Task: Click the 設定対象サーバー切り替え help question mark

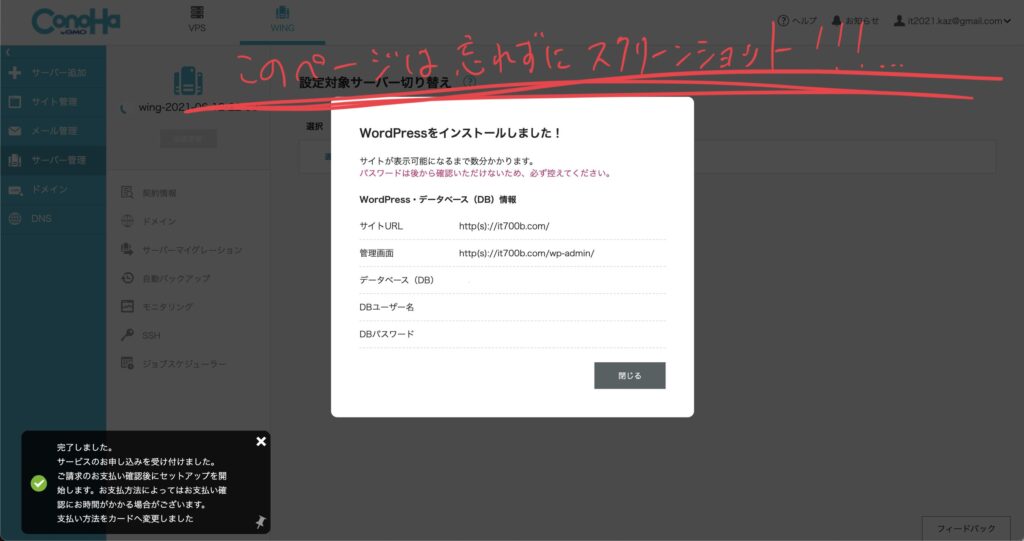Action: [x=469, y=82]
